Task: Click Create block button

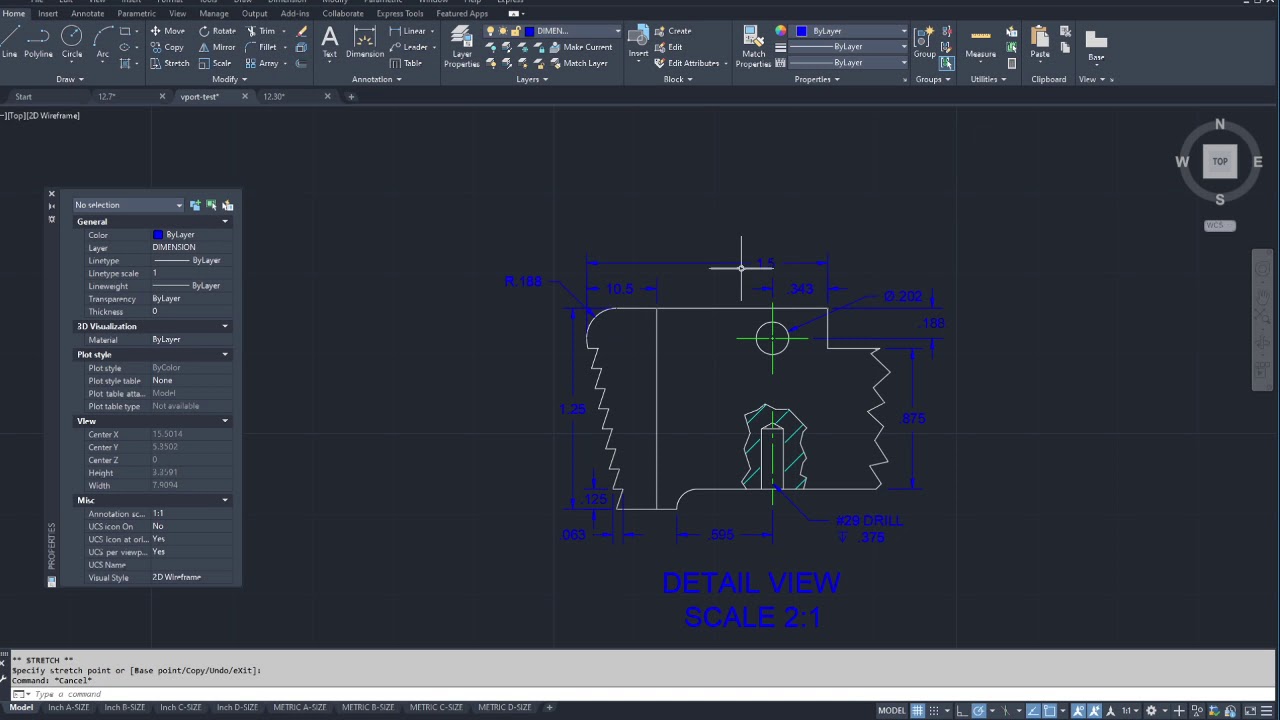Action: point(673,31)
